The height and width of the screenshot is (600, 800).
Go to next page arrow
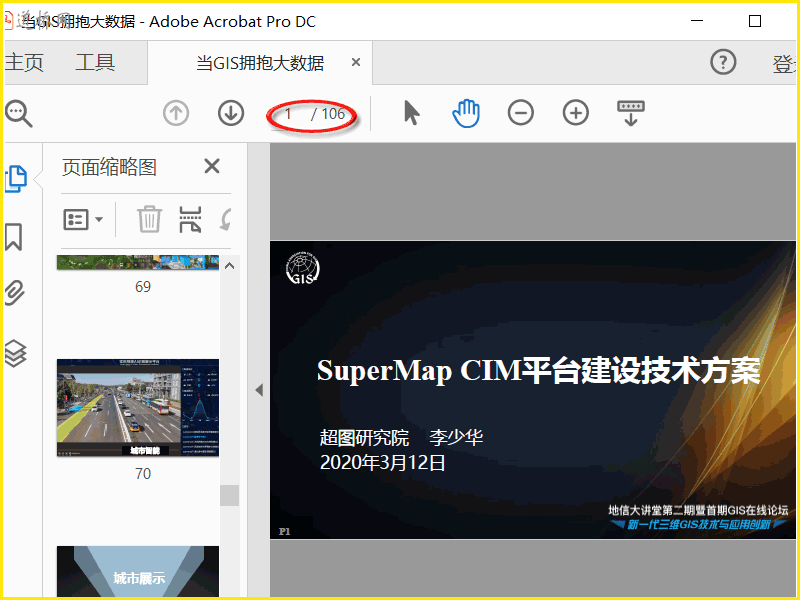(x=231, y=113)
